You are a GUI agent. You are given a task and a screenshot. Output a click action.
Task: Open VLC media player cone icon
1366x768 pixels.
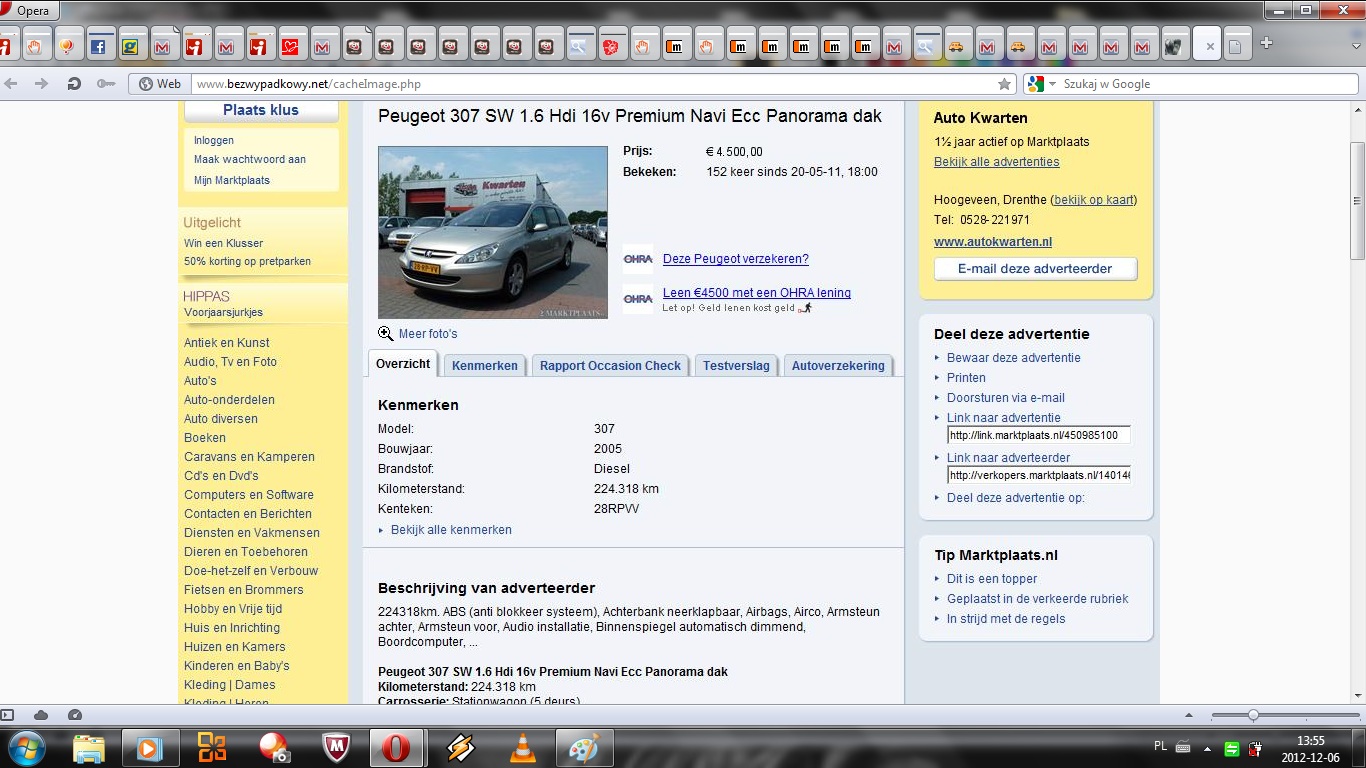tap(522, 748)
